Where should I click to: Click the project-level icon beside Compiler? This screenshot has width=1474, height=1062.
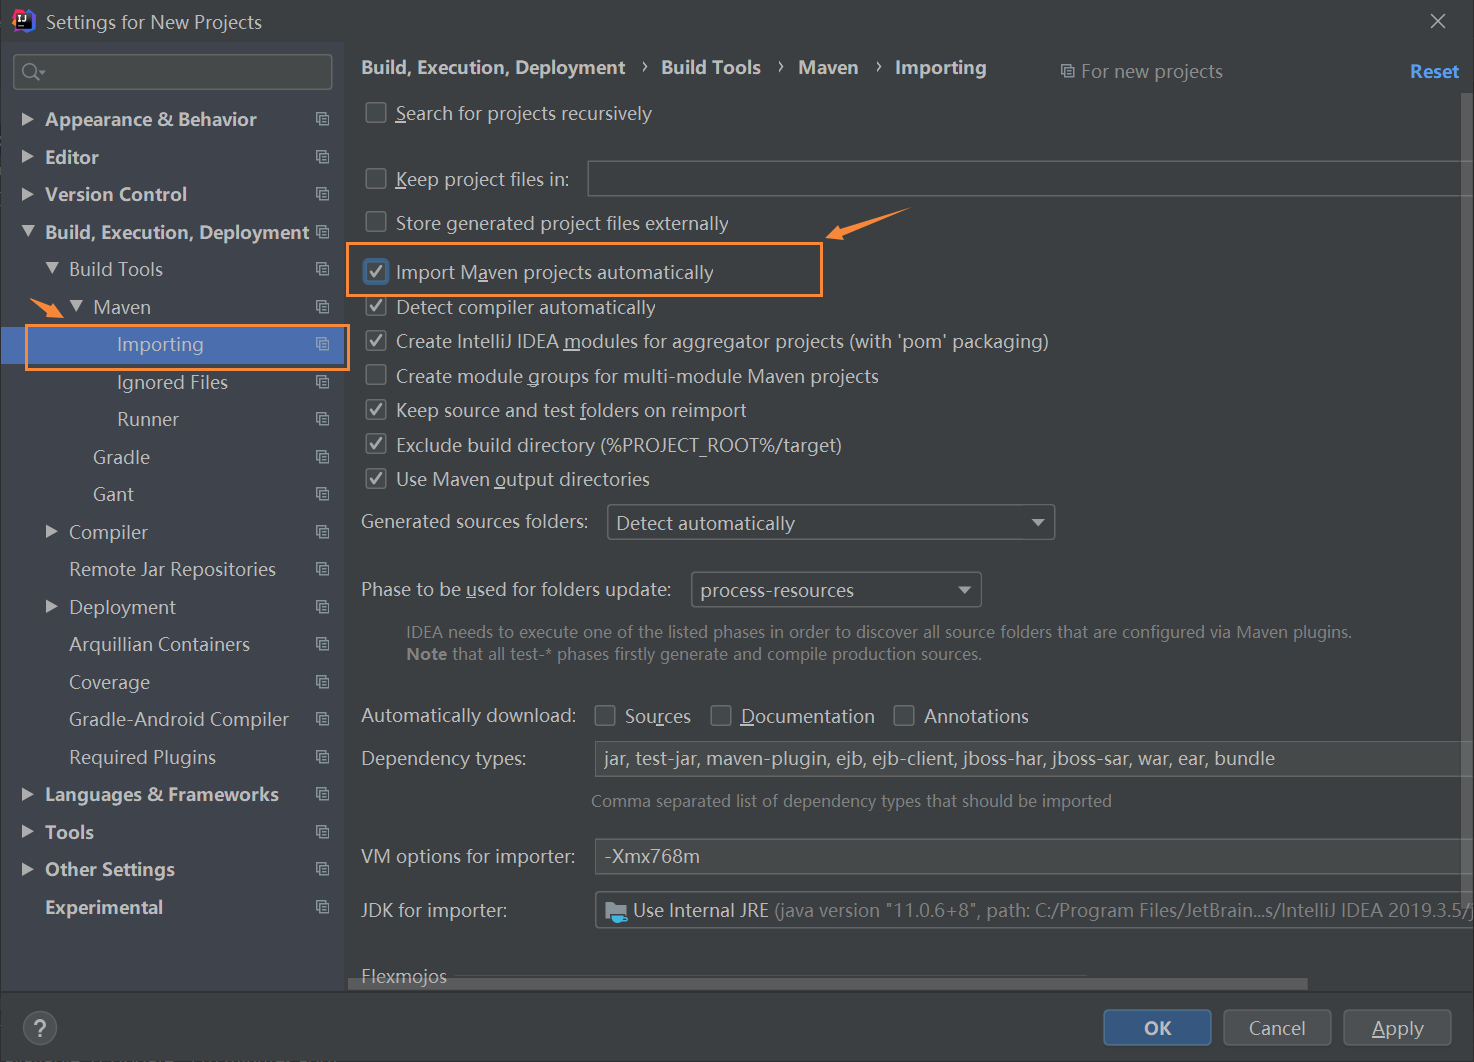[x=322, y=532]
